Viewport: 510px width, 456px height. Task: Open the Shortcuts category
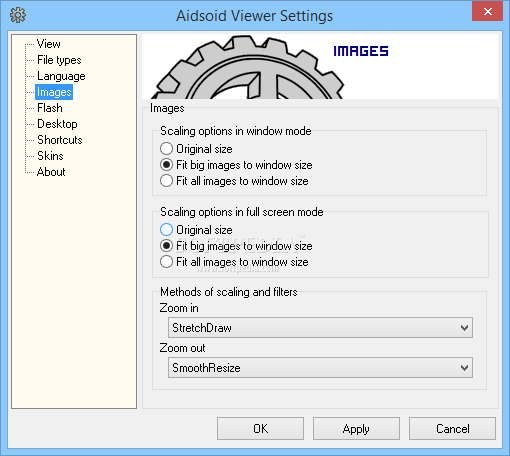[x=60, y=140]
